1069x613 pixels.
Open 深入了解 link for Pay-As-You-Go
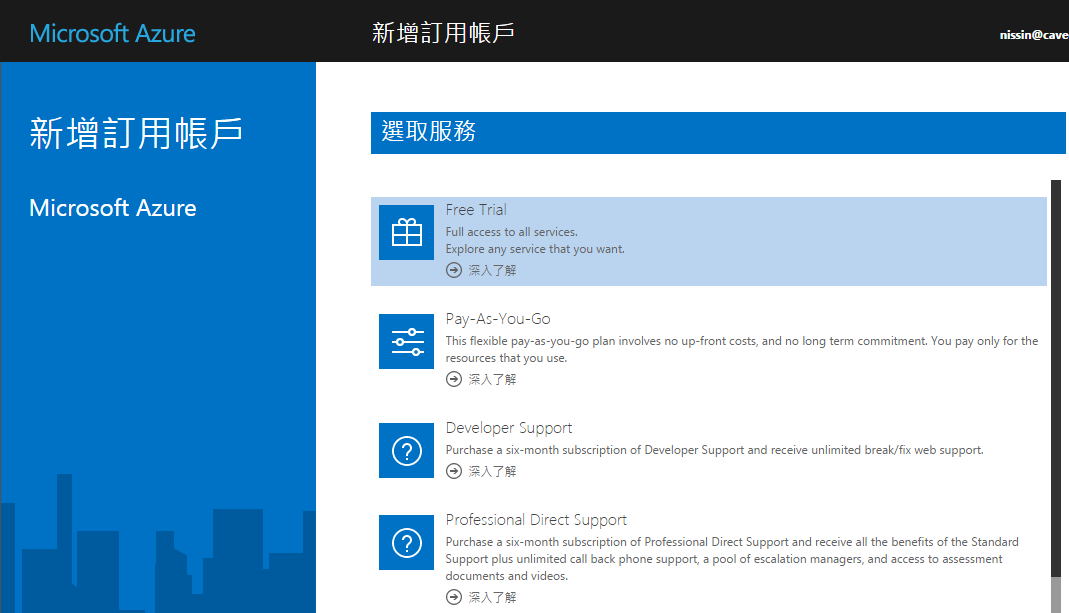click(x=492, y=380)
